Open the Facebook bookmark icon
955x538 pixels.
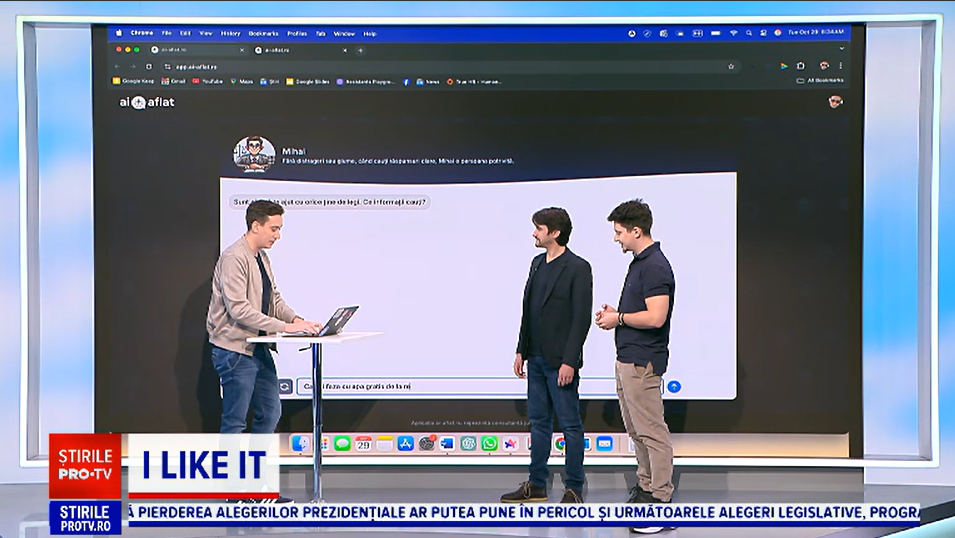tap(406, 81)
